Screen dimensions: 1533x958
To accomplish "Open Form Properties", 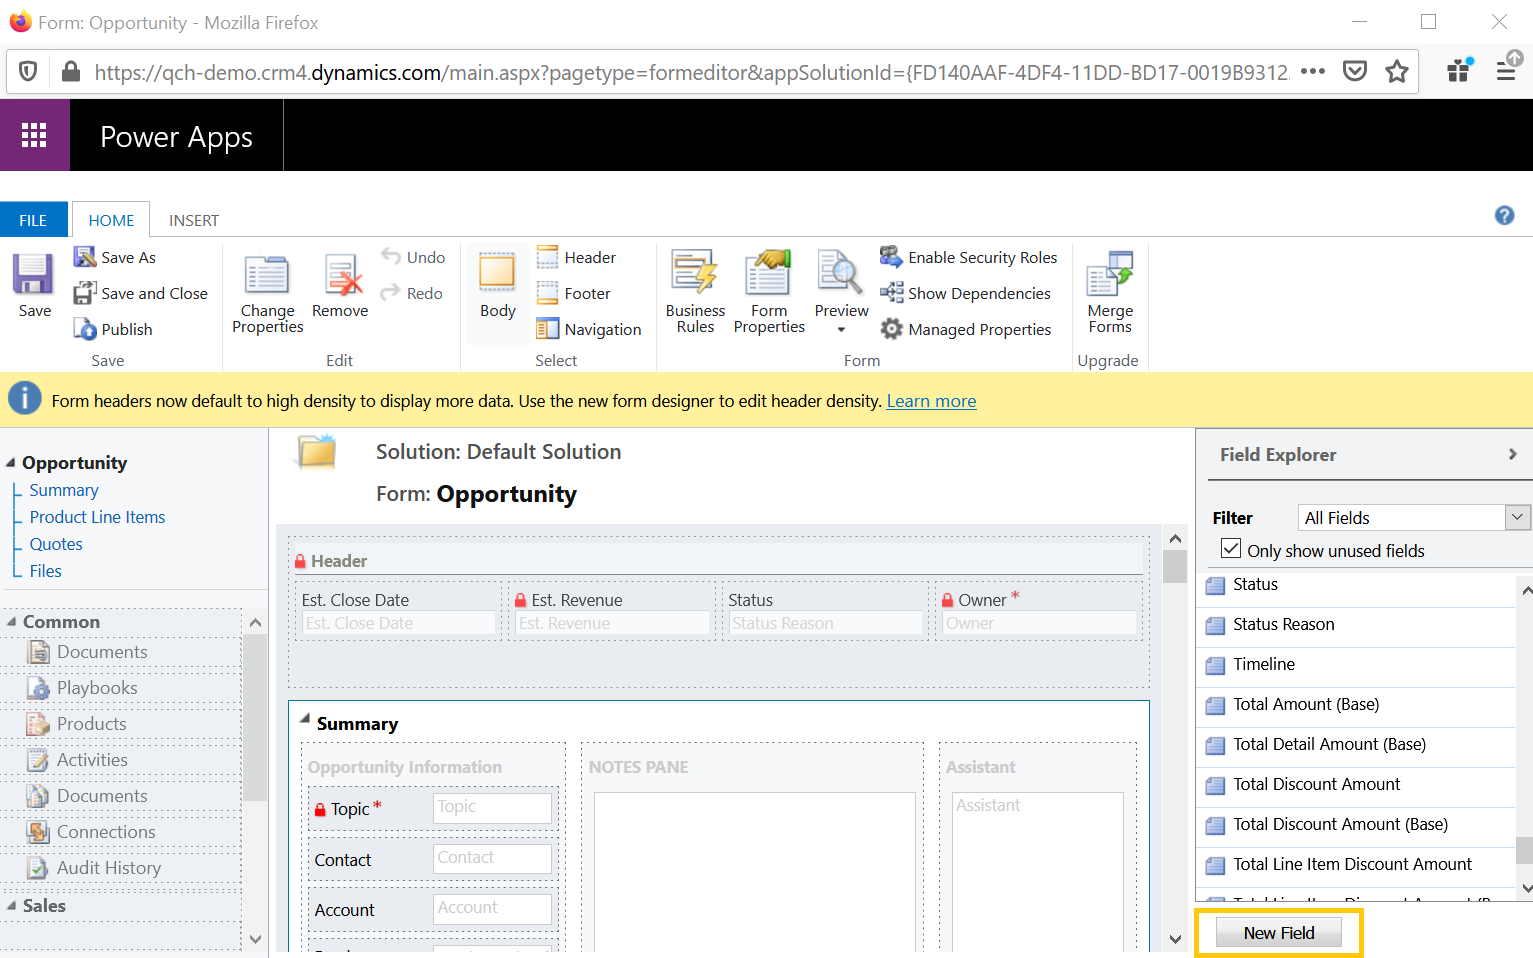I will (769, 289).
